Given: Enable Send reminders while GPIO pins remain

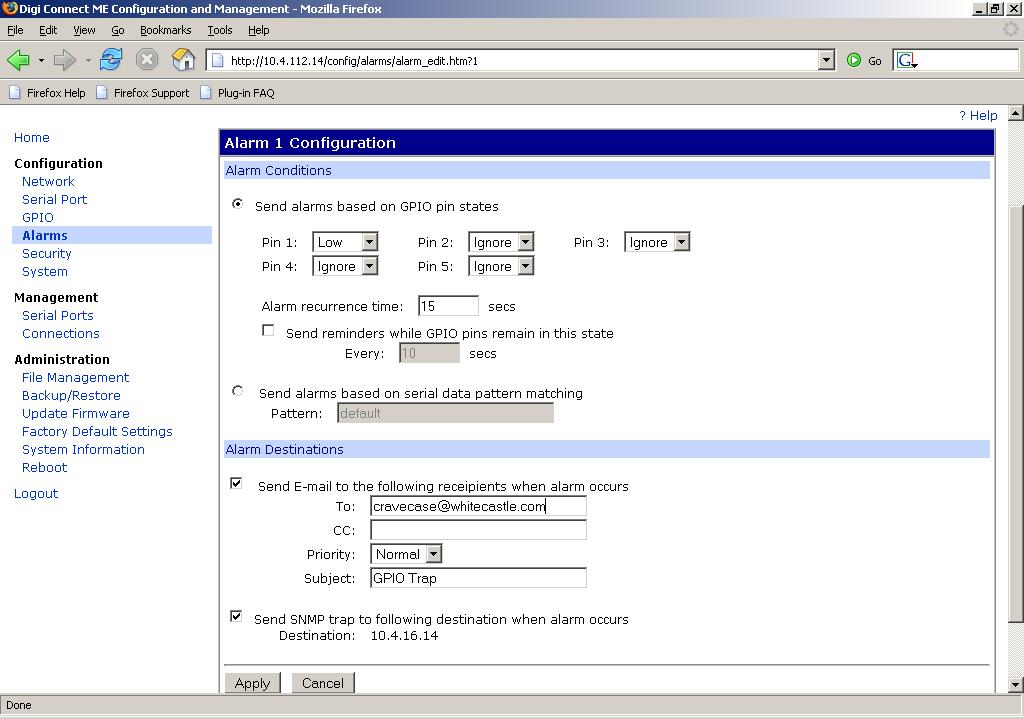Looking at the screenshot, I should point(268,331).
